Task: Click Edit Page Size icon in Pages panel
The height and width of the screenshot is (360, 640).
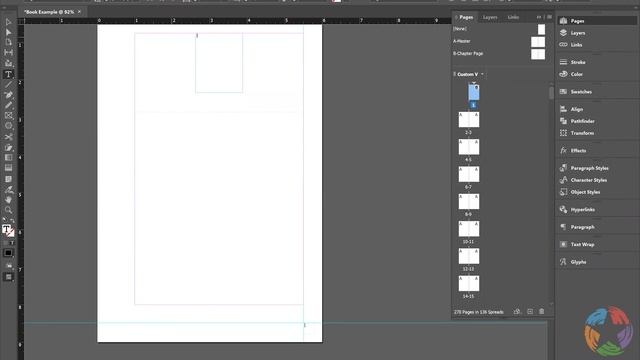Action: point(517,311)
